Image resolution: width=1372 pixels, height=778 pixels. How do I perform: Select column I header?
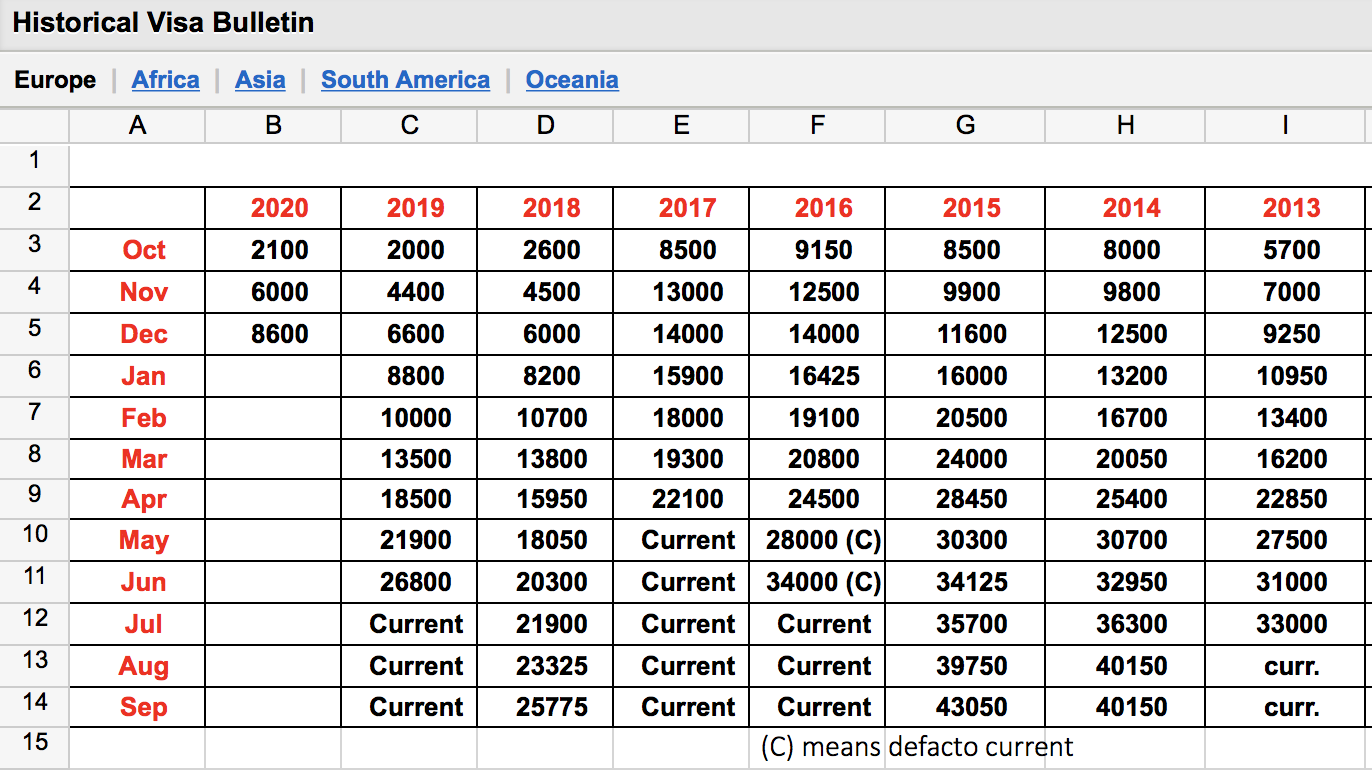[x=1285, y=126]
